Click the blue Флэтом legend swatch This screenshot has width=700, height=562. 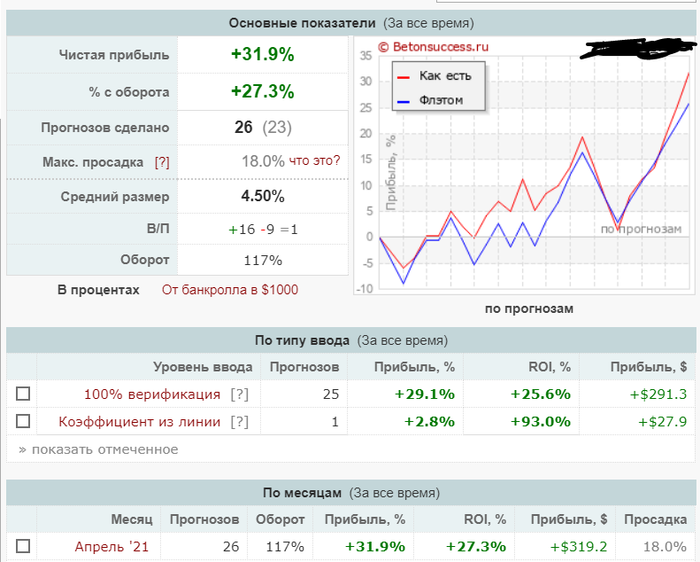tap(403, 102)
